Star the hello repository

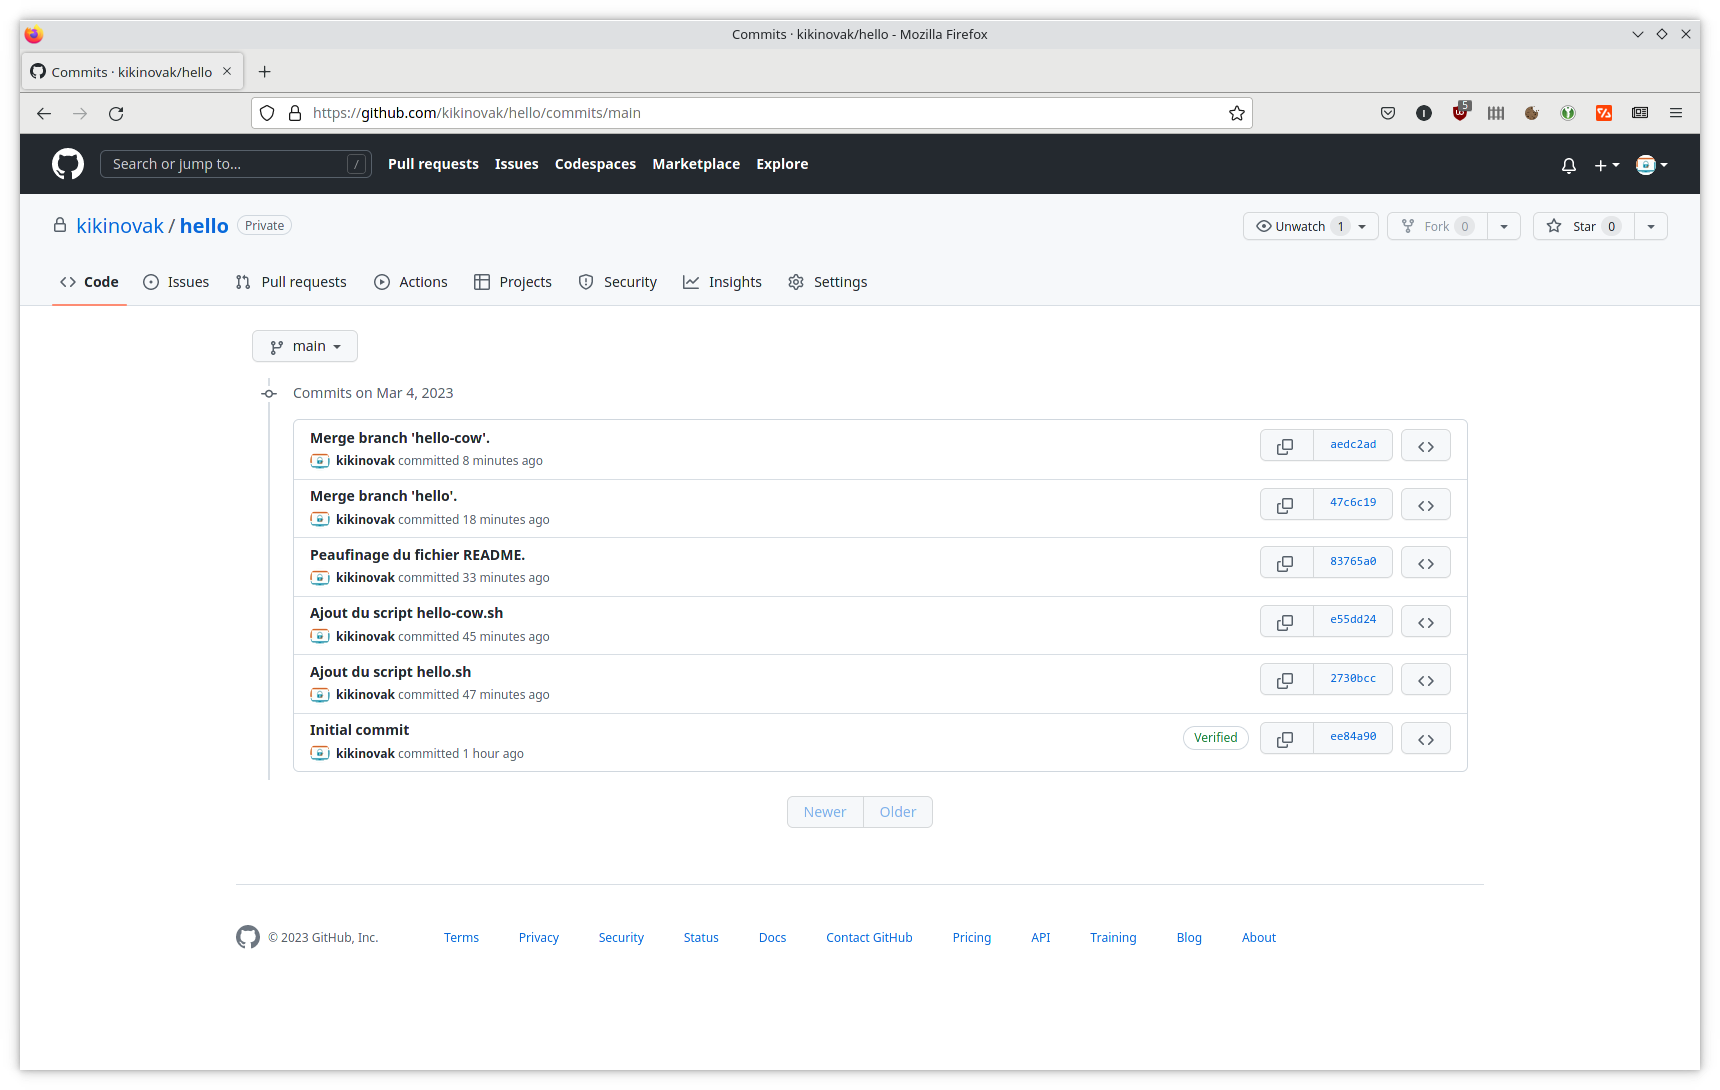click(x=1584, y=226)
